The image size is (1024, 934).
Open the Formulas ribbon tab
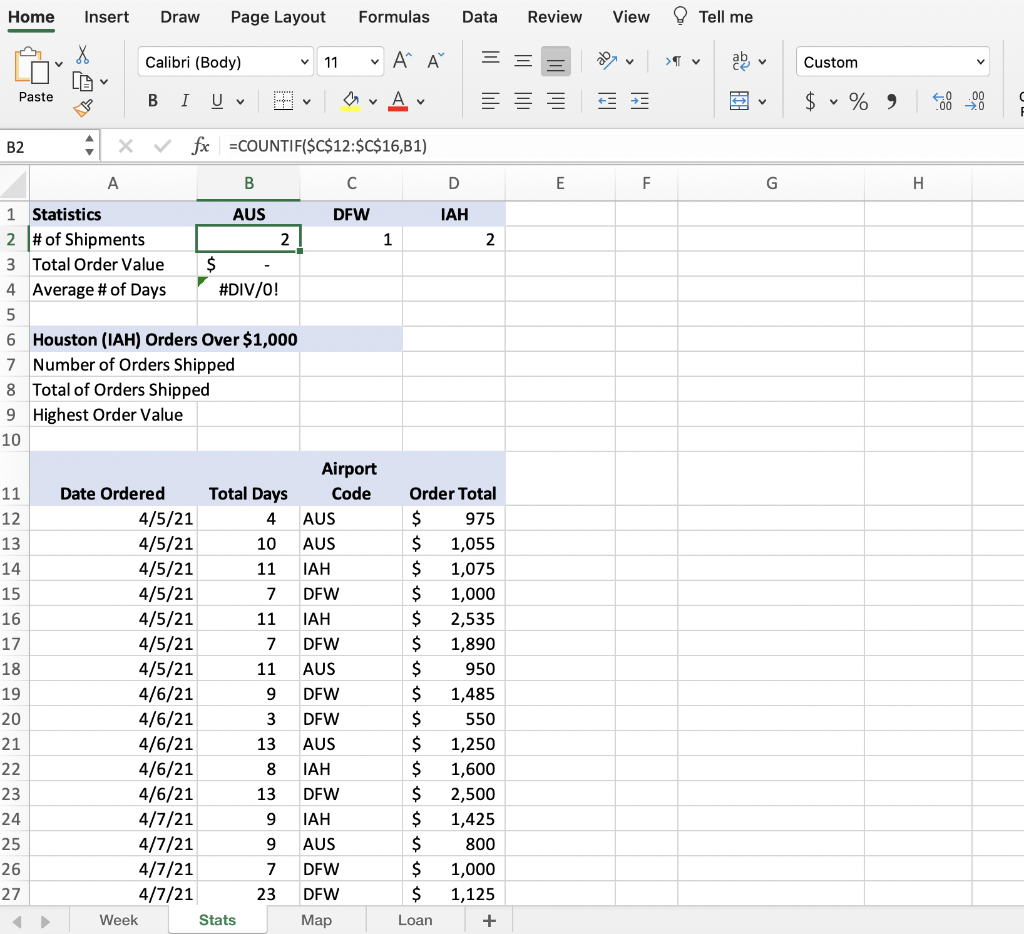click(394, 17)
